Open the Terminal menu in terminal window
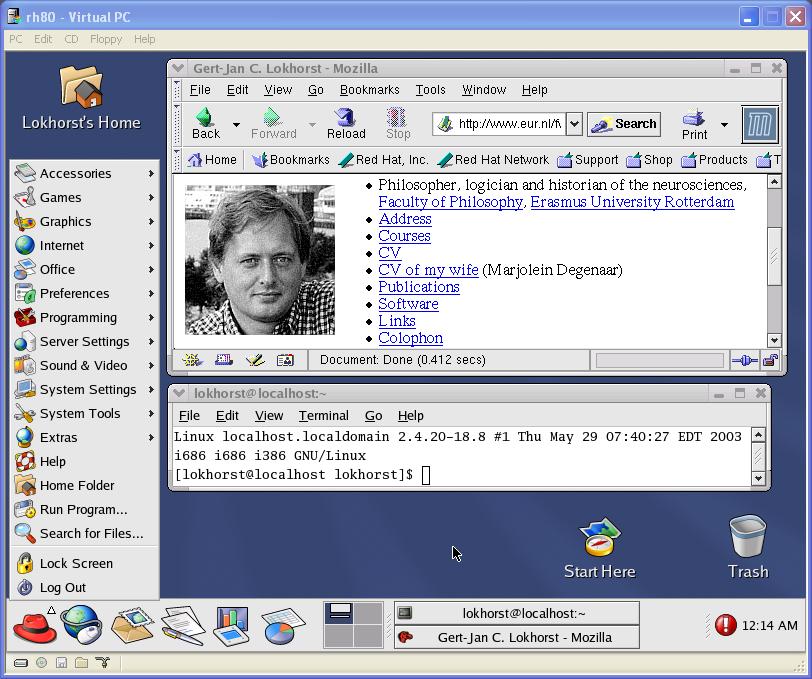This screenshot has height=679, width=812. pos(324,416)
